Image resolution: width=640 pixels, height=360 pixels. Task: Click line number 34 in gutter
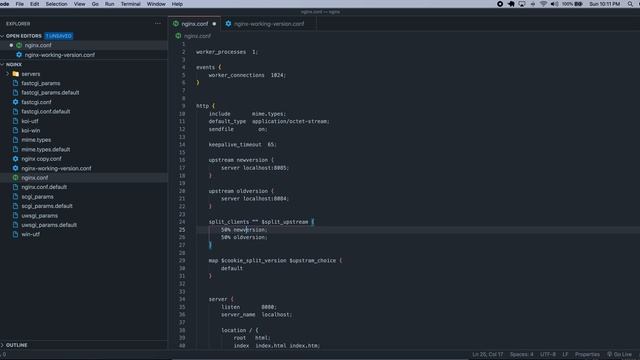[x=182, y=299]
